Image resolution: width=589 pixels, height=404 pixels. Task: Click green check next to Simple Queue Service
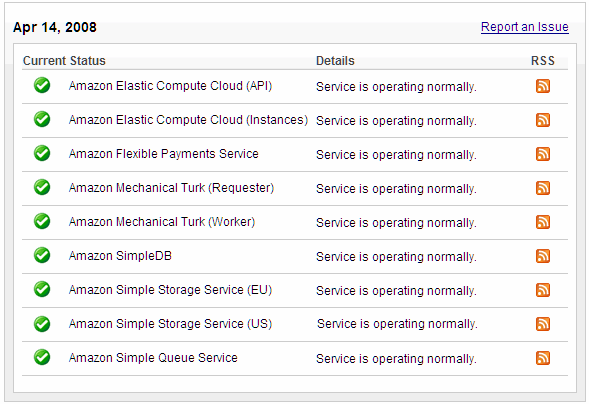click(x=42, y=357)
